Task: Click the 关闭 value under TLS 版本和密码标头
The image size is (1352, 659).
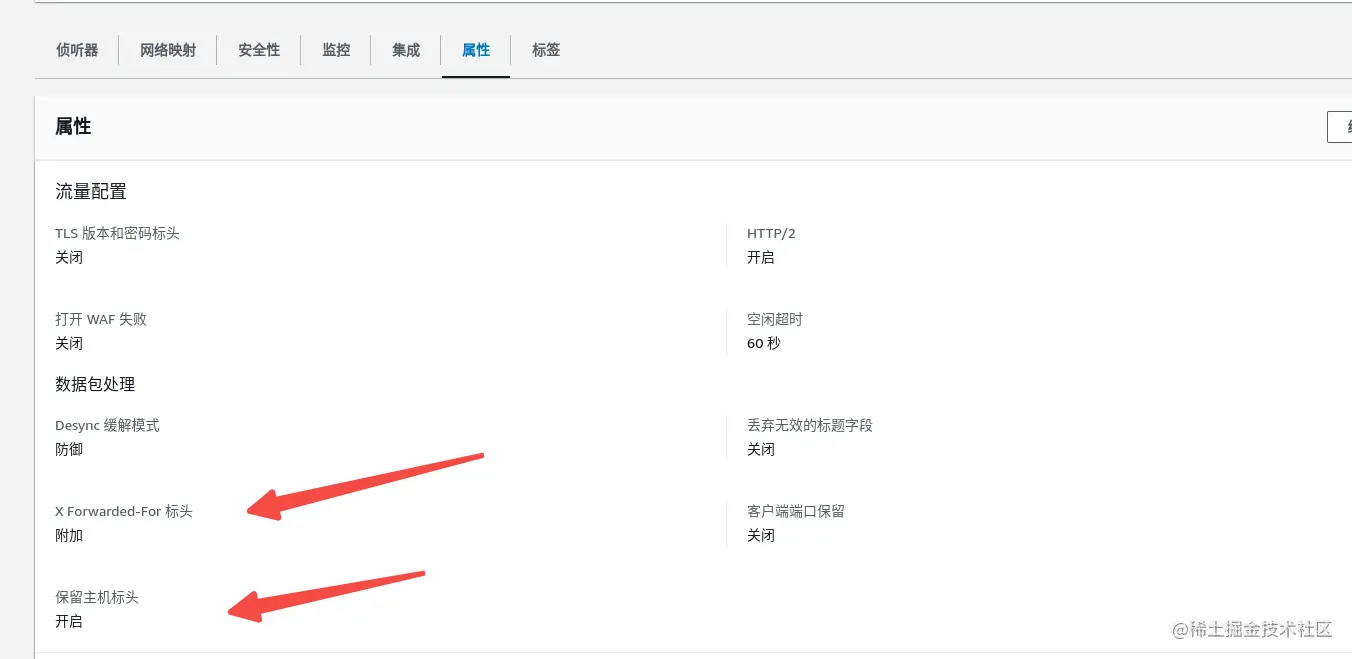Action: (x=69, y=257)
